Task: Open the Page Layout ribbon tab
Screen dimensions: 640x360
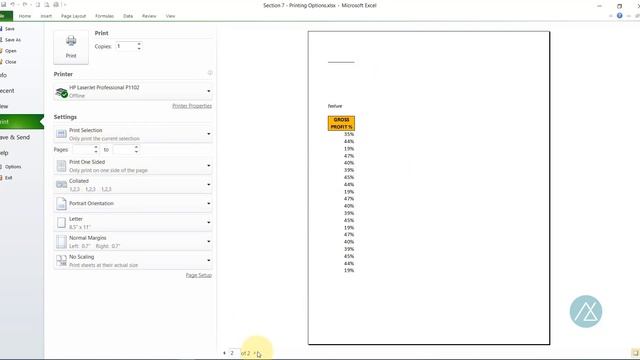Action: pos(73,16)
